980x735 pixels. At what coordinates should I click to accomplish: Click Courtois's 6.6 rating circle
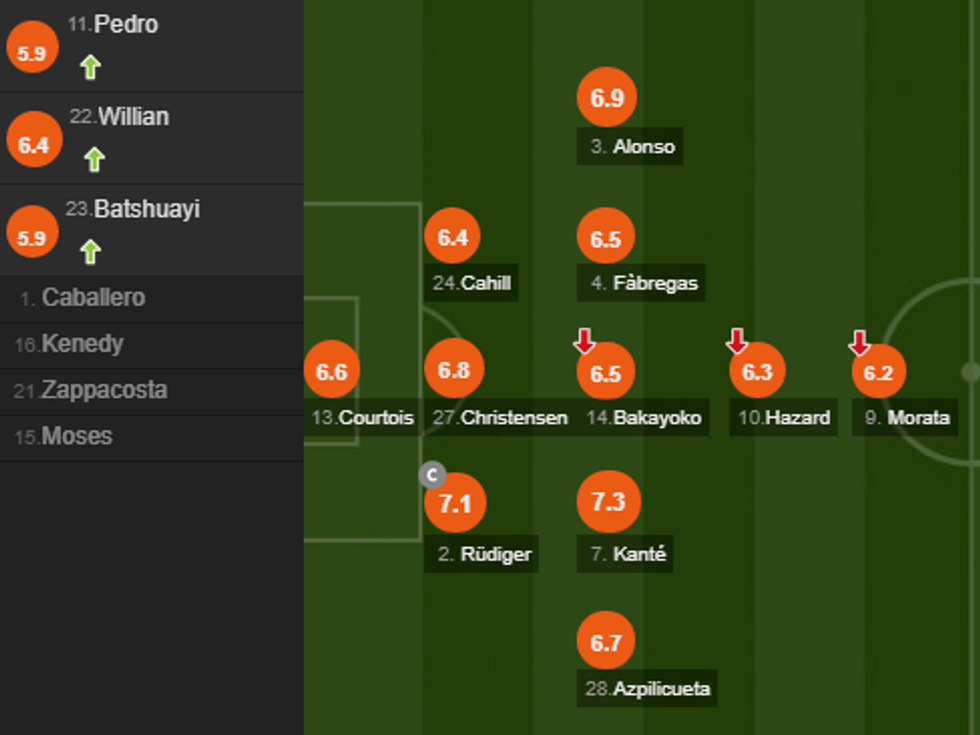click(x=331, y=371)
